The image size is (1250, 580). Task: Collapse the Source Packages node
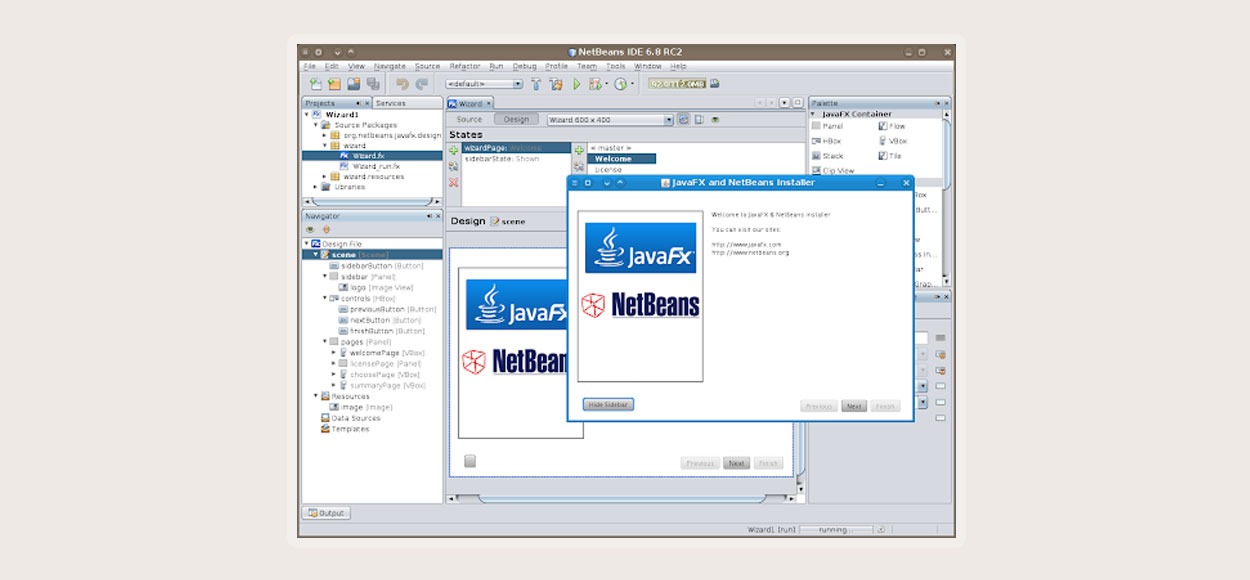(316, 125)
